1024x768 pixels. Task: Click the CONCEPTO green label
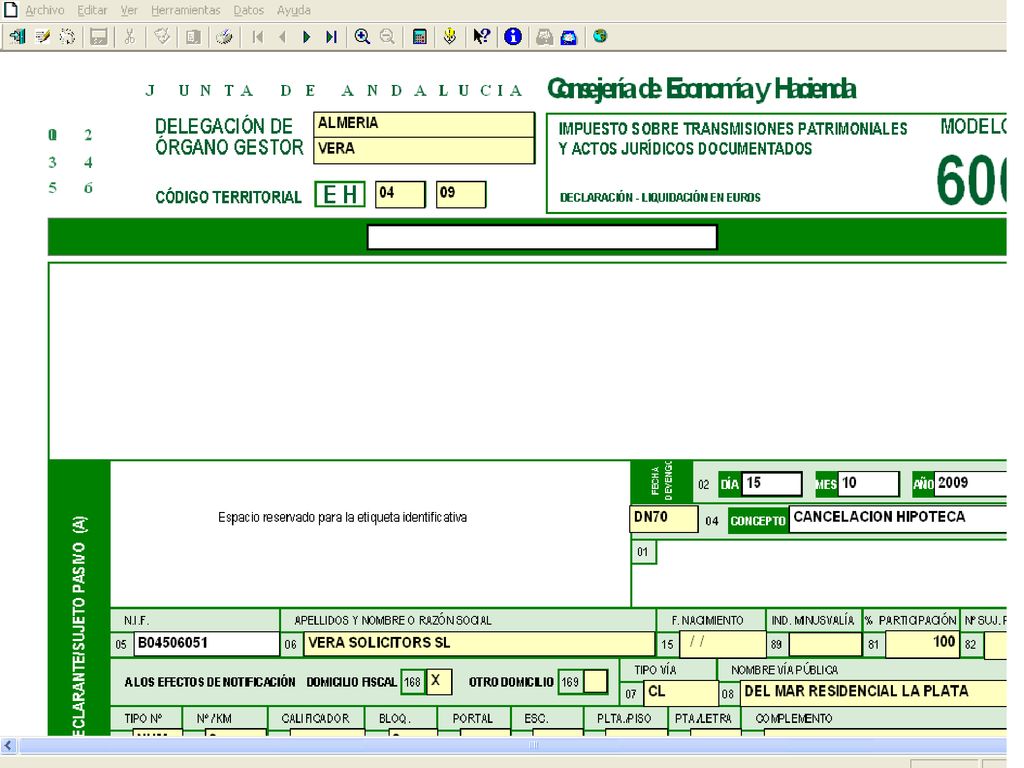coord(758,521)
